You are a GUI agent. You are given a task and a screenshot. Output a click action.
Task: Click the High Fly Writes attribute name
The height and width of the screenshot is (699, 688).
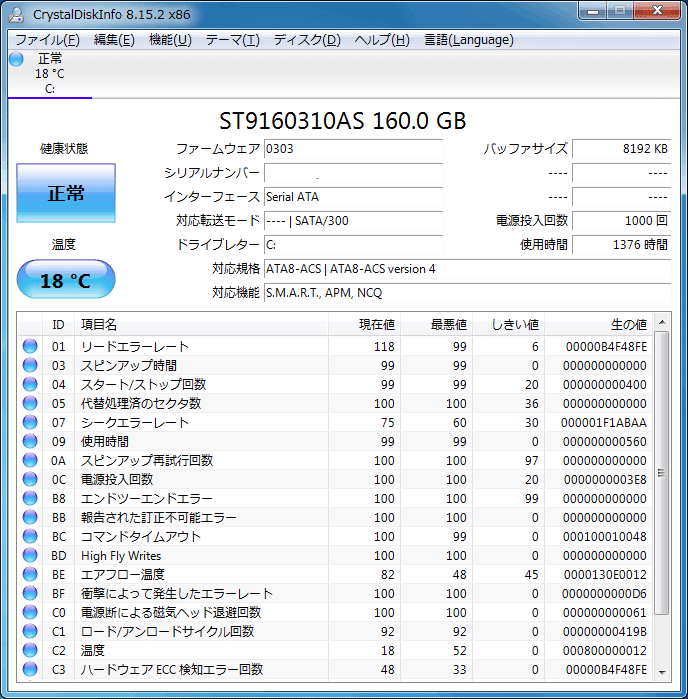pyautogui.click(x=121, y=556)
